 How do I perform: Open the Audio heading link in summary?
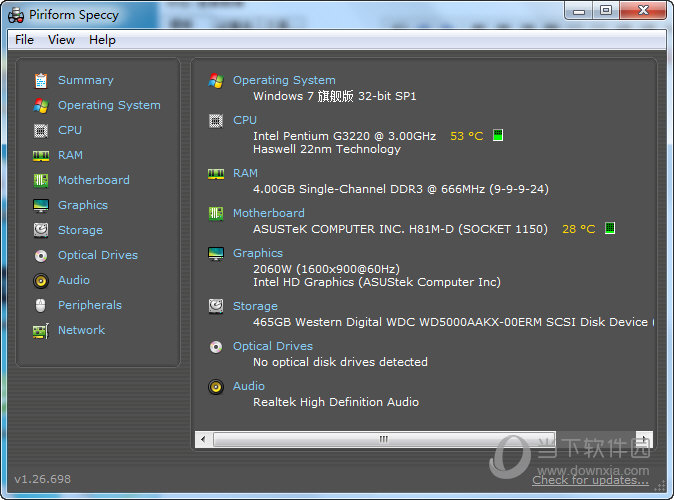point(249,387)
